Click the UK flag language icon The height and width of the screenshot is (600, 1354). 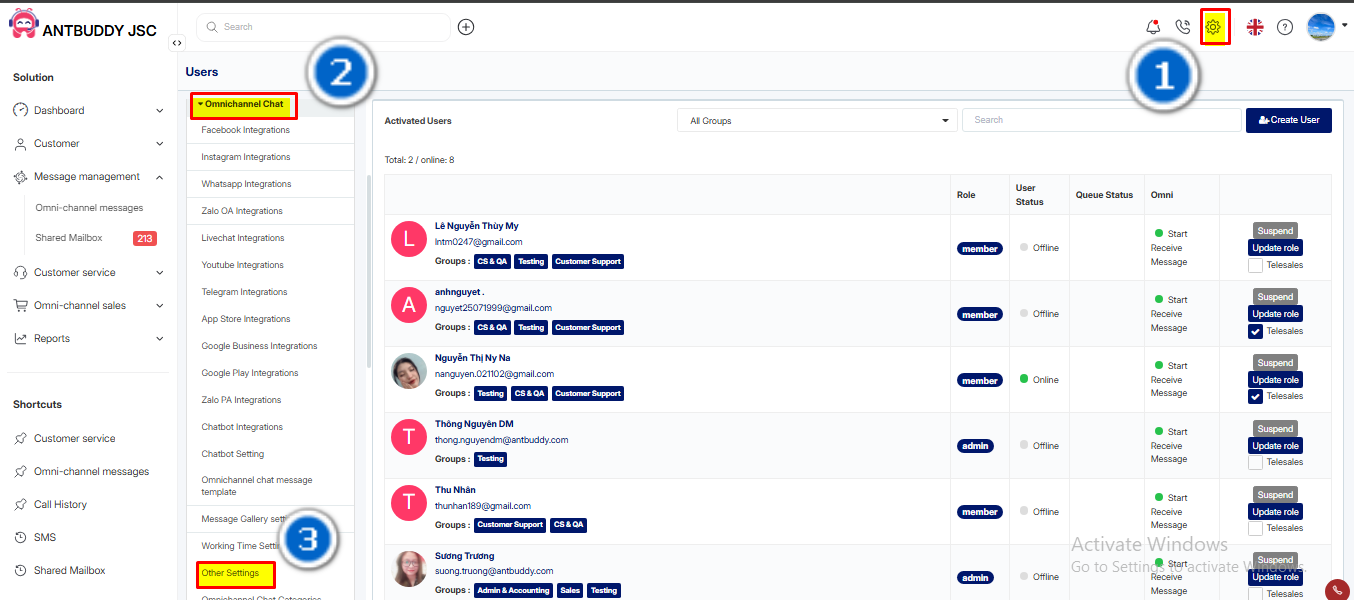coord(1254,27)
